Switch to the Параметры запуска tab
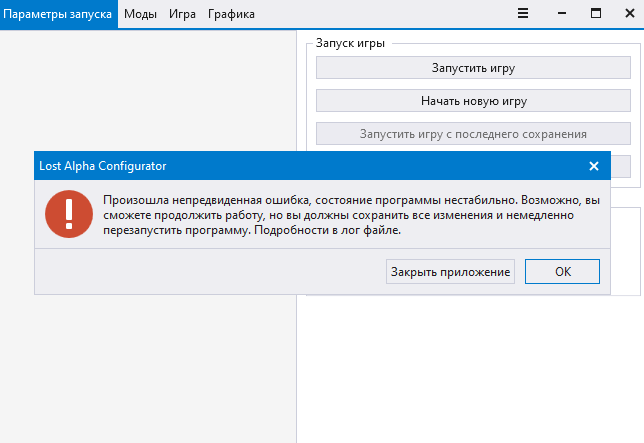The width and height of the screenshot is (644, 443). 58,14
